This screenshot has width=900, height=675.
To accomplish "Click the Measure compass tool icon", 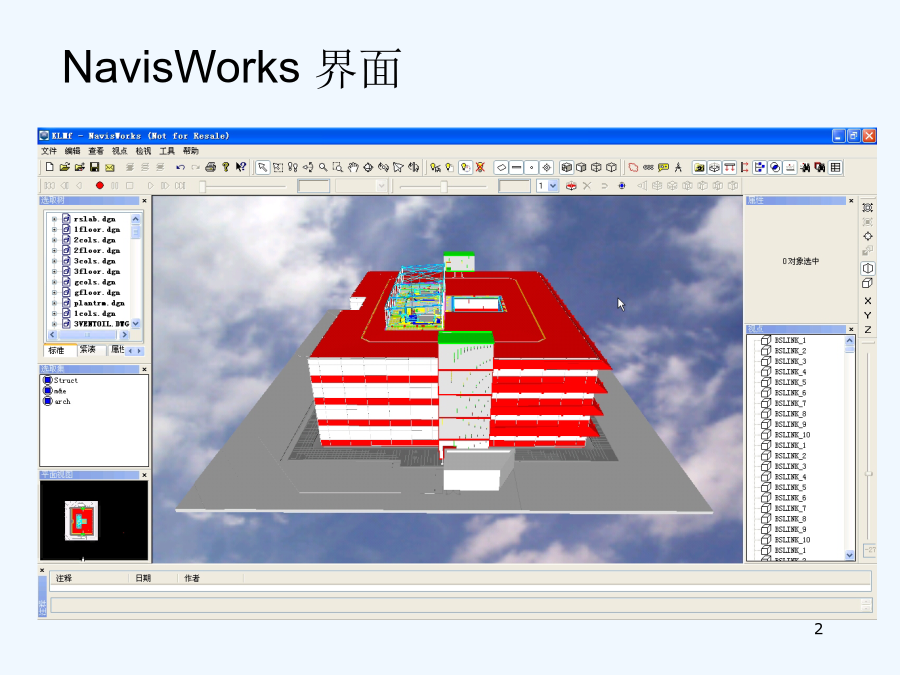I will tap(678, 167).
